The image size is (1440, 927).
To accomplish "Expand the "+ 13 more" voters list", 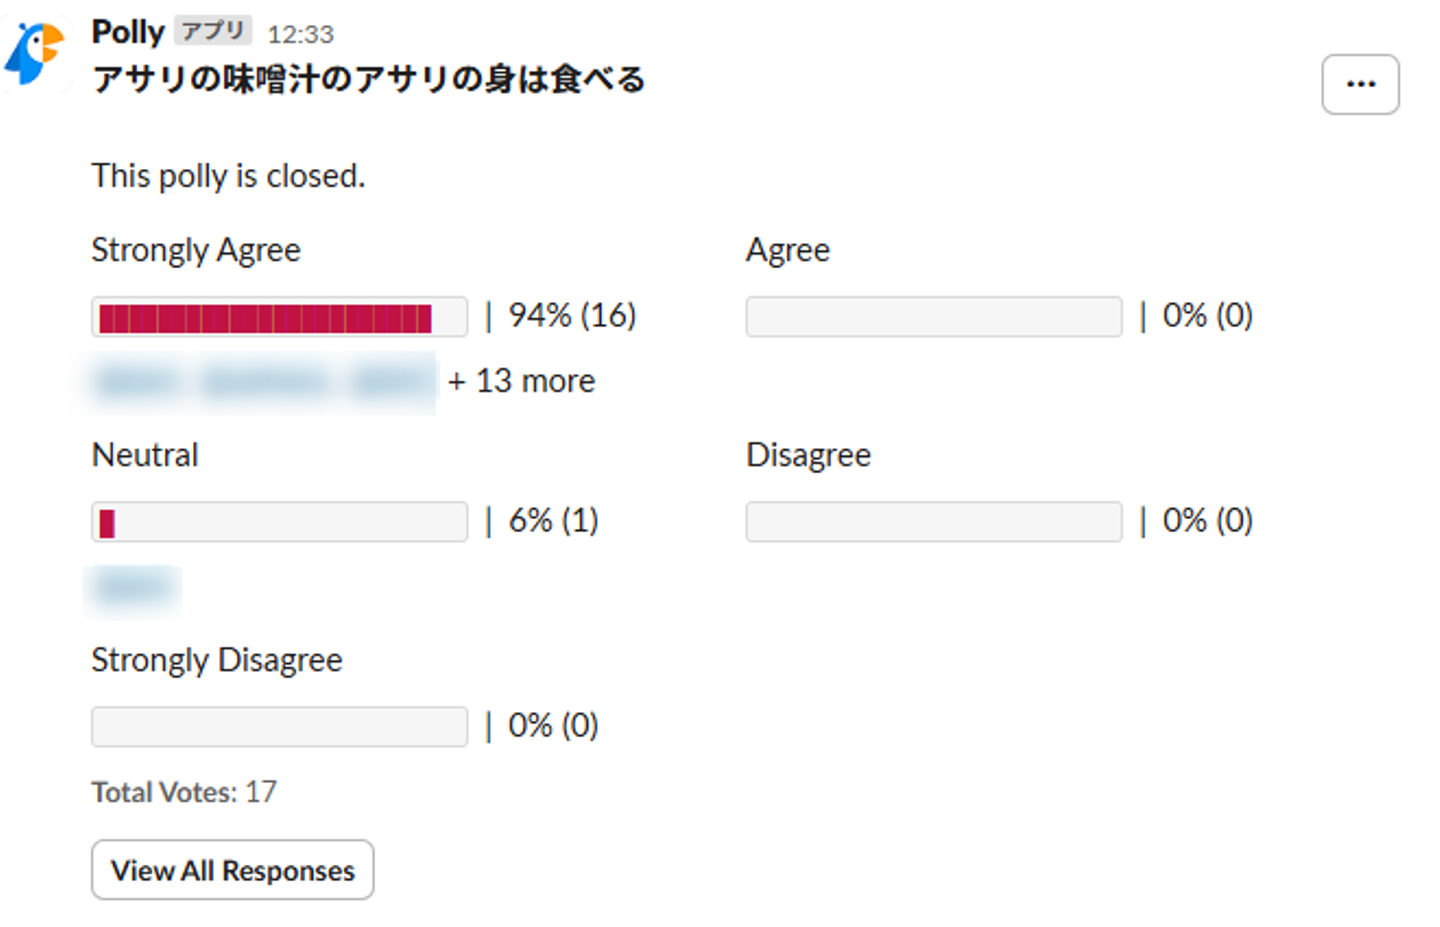I will 521,381.
